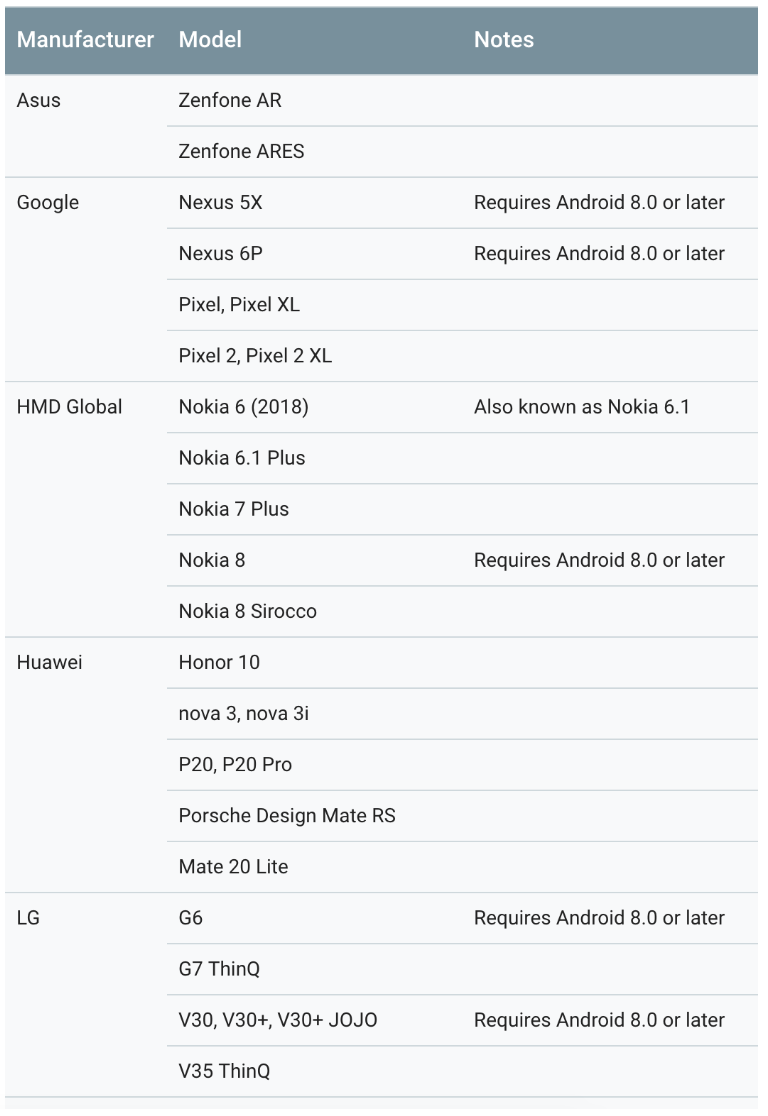Click the Nexus 6P Android requirement note

tap(599, 254)
